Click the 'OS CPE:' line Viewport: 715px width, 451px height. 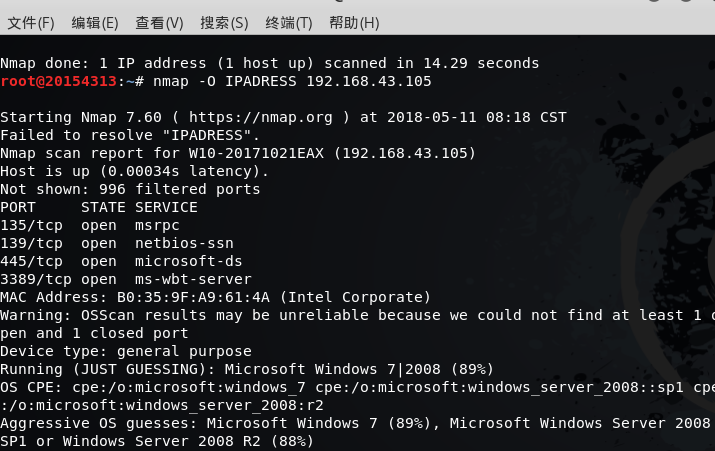pos(358,388)
